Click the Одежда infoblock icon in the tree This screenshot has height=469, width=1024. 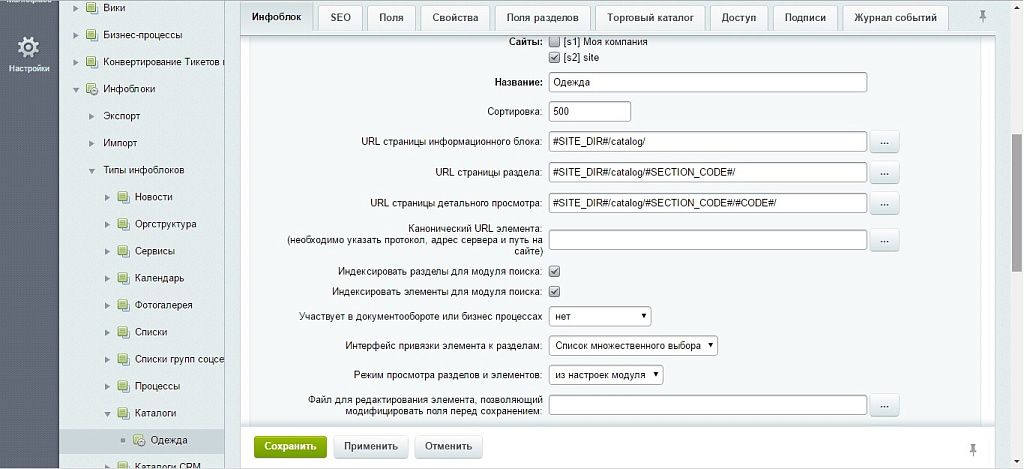(139, 440)
